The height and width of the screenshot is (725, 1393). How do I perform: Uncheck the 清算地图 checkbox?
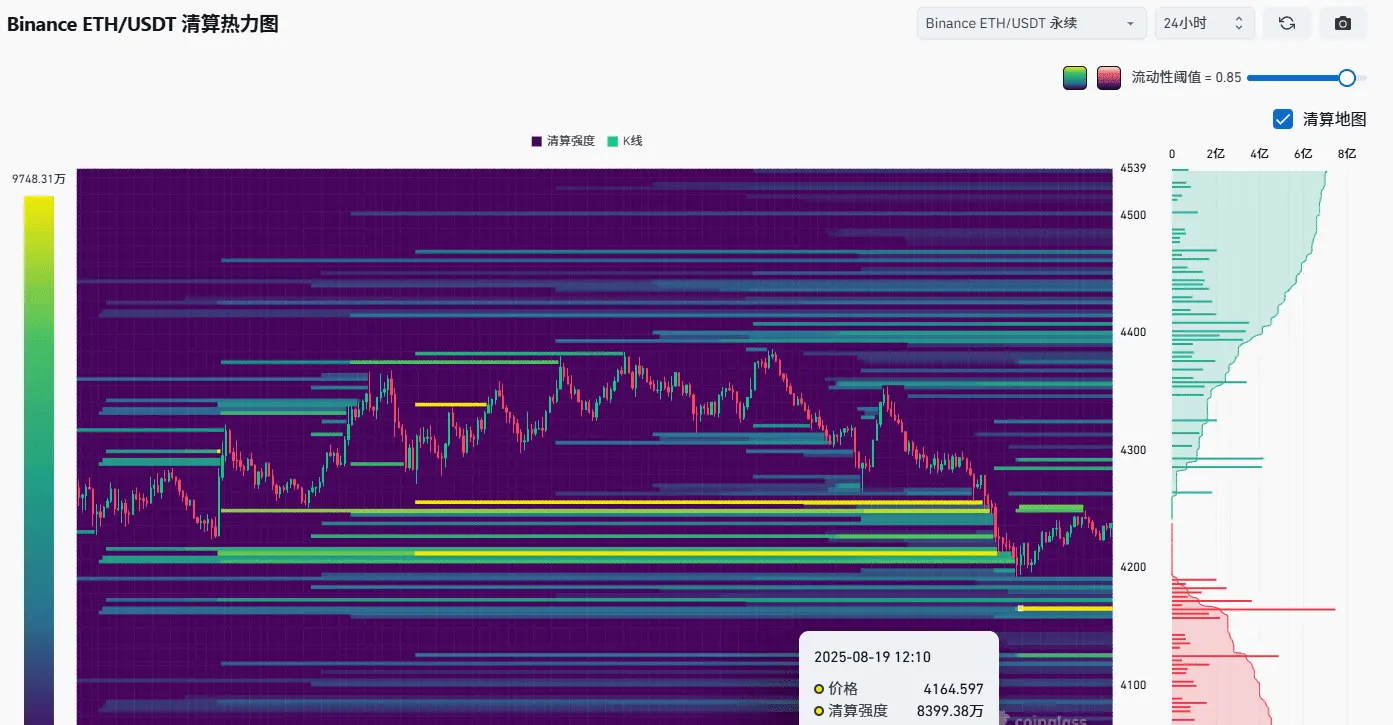1283,119
